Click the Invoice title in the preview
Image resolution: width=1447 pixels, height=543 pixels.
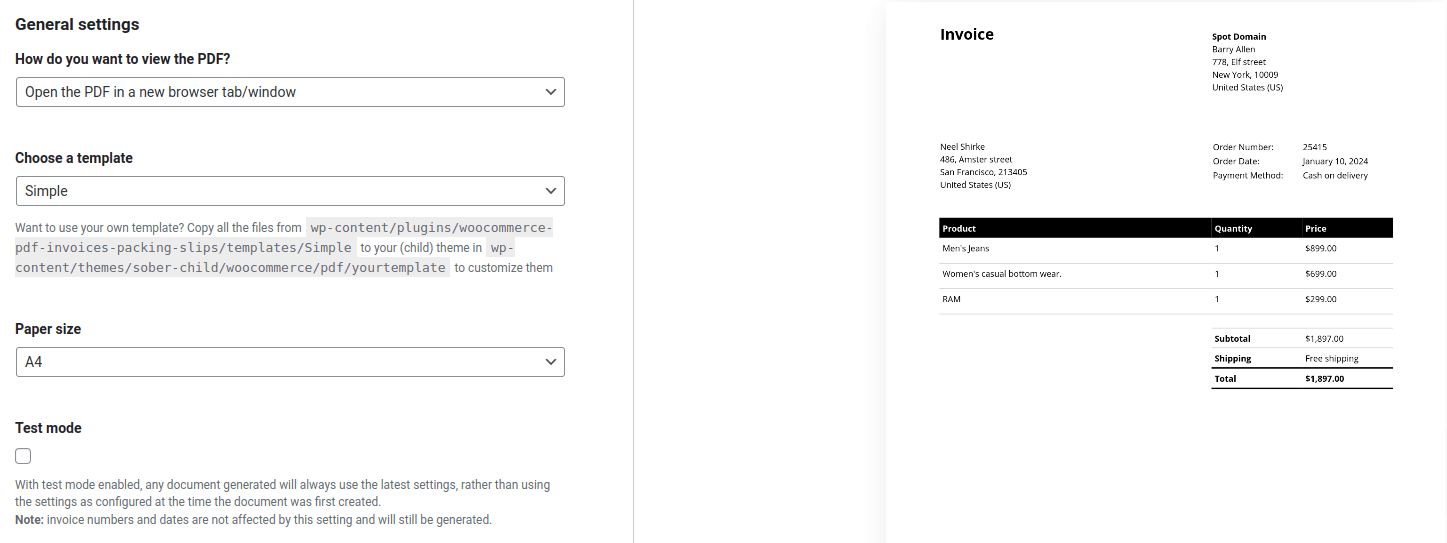click(x=966, y=35)
